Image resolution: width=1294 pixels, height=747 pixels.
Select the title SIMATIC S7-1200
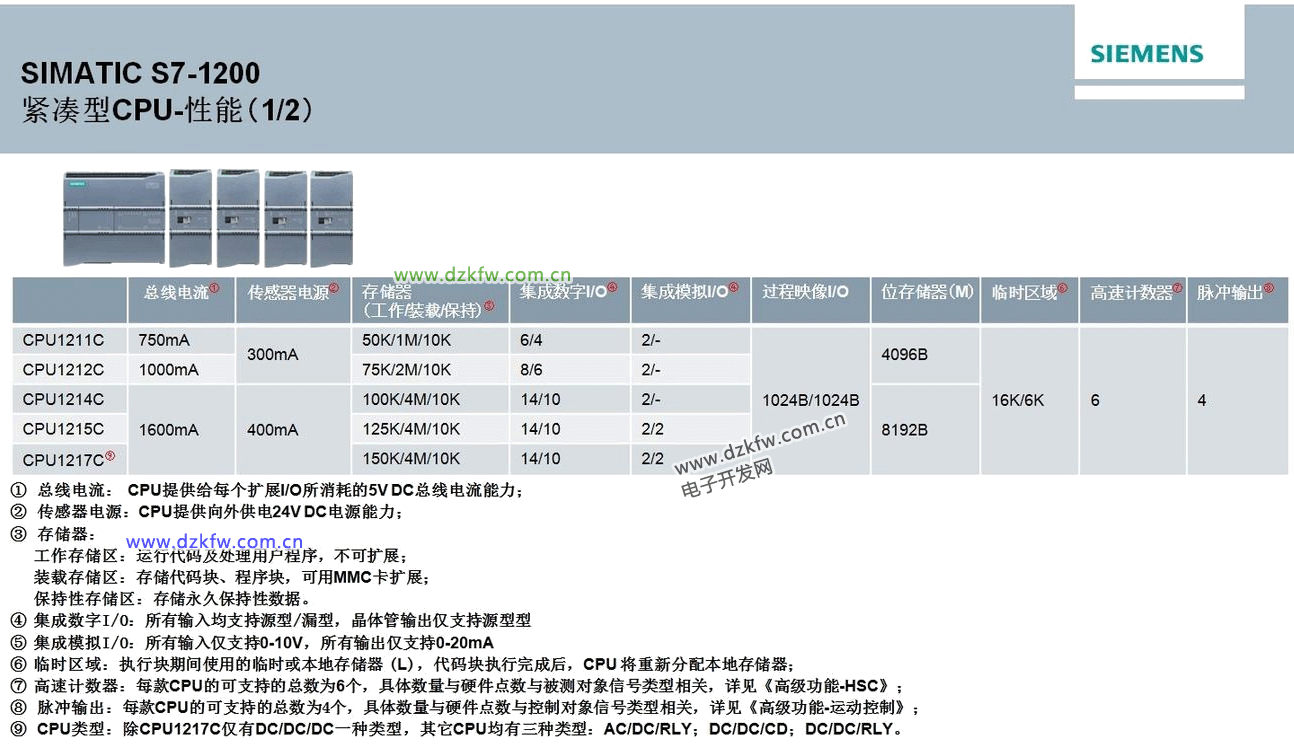click(140, 73)
